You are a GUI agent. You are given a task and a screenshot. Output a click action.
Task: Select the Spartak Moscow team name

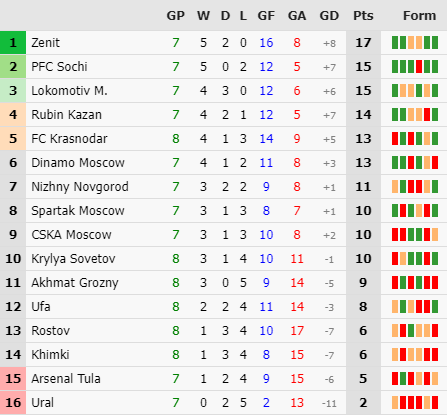tap(78, 211)
